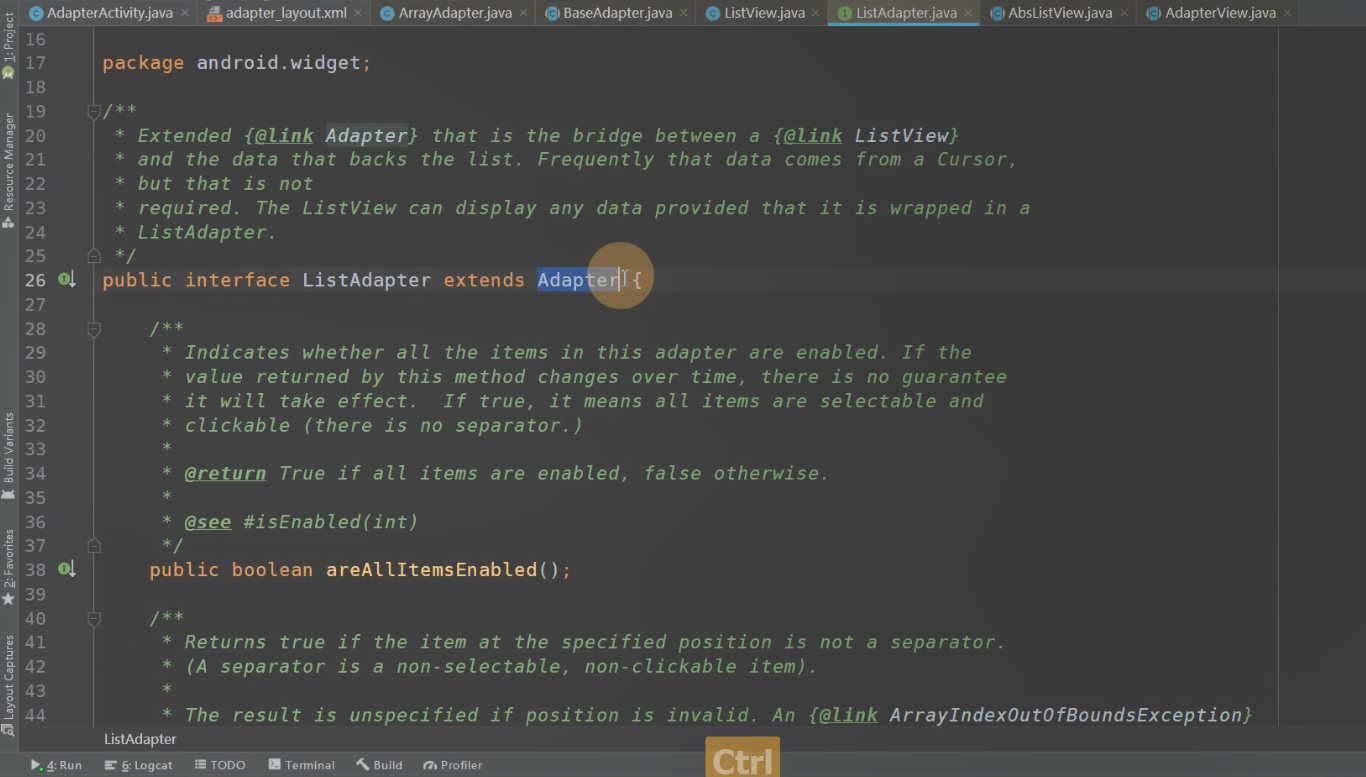Open the TODO tool window
The width and height of the screenshot is (1366, 777).
(220, 765)
